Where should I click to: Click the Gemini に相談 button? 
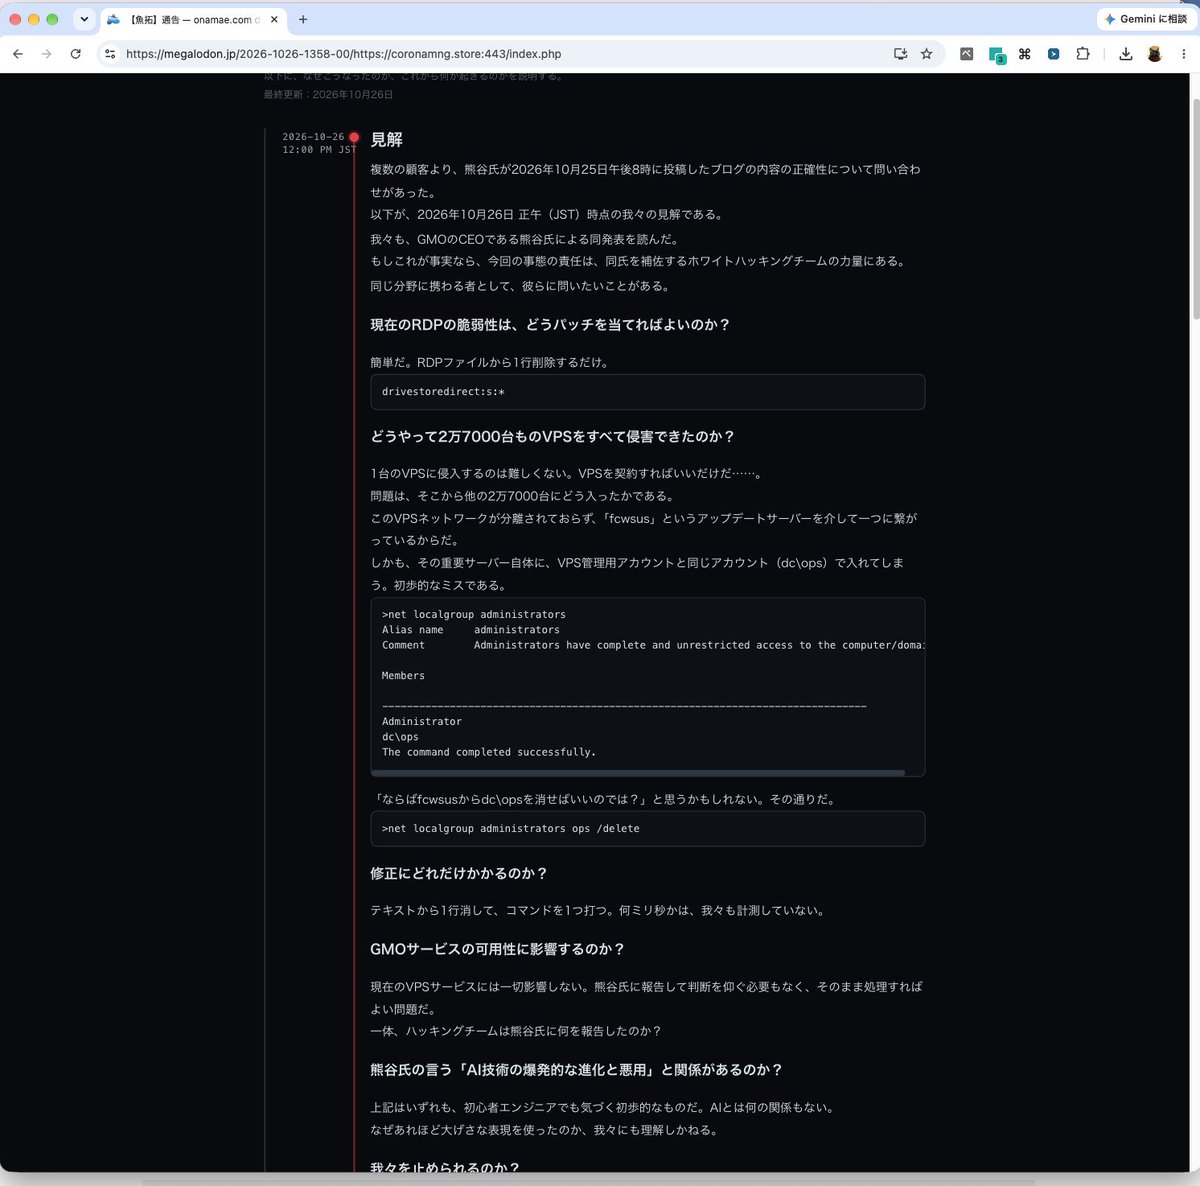point(1145,19)
